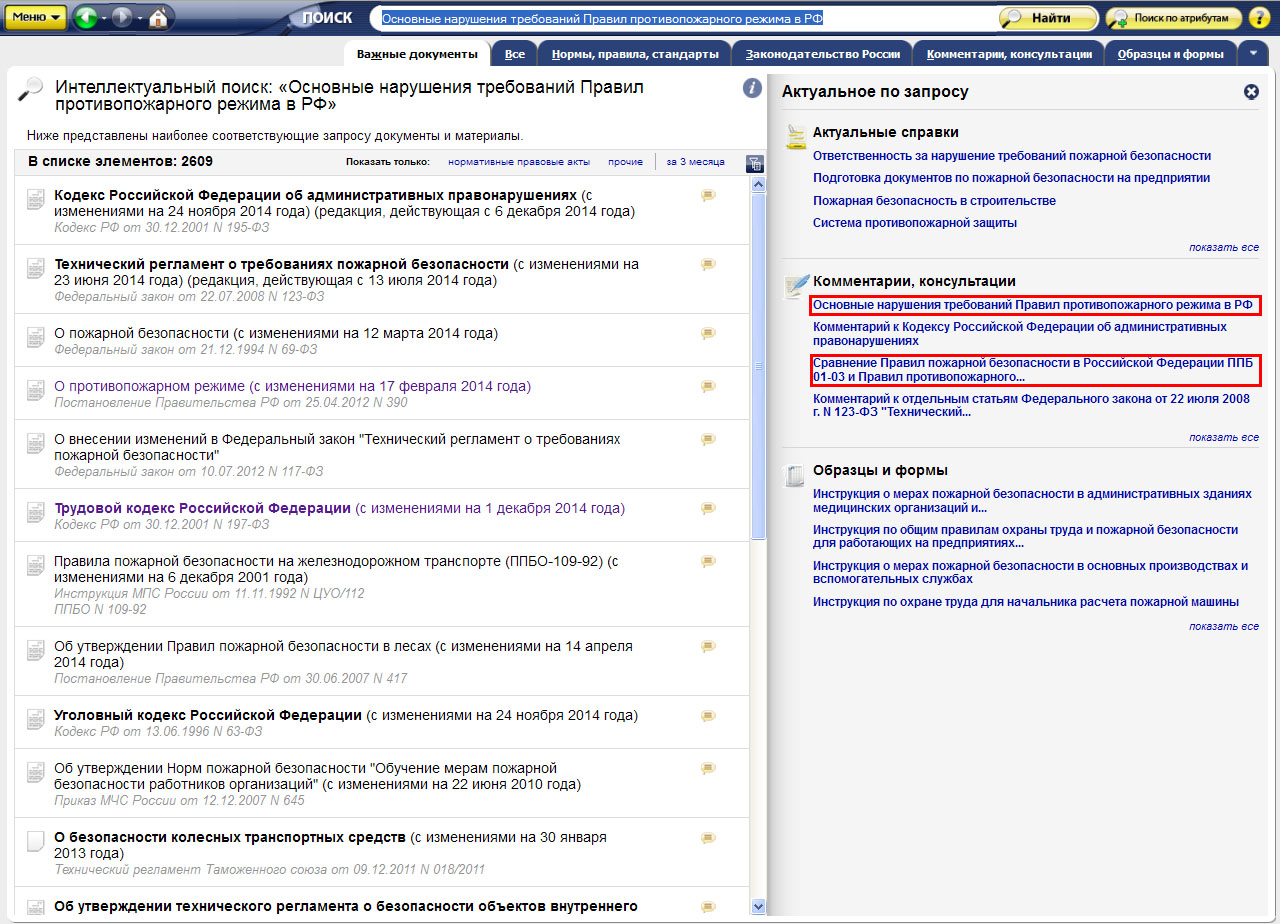The height and width of the screenshot is (924, 1280).
Task: Click the filter icon above results list
Action: 755,163
